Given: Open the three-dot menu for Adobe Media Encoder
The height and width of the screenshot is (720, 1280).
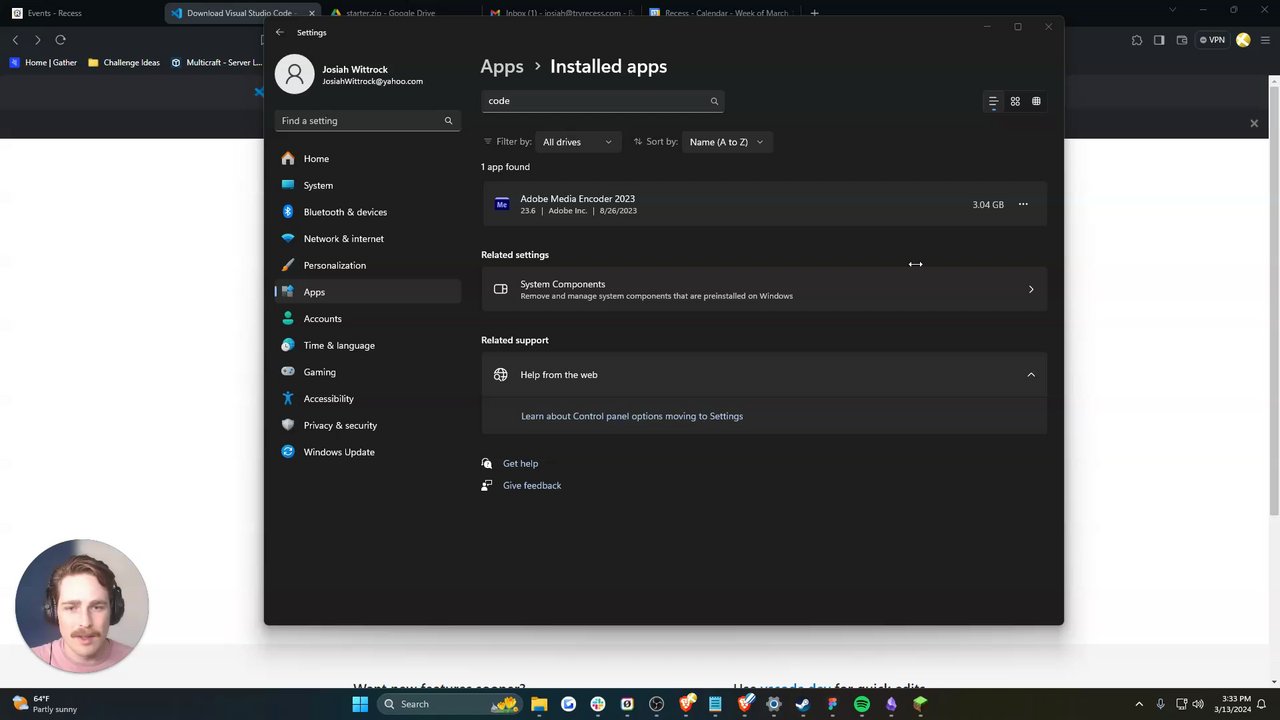Looking at the screenshot, I should (1023, 204).
